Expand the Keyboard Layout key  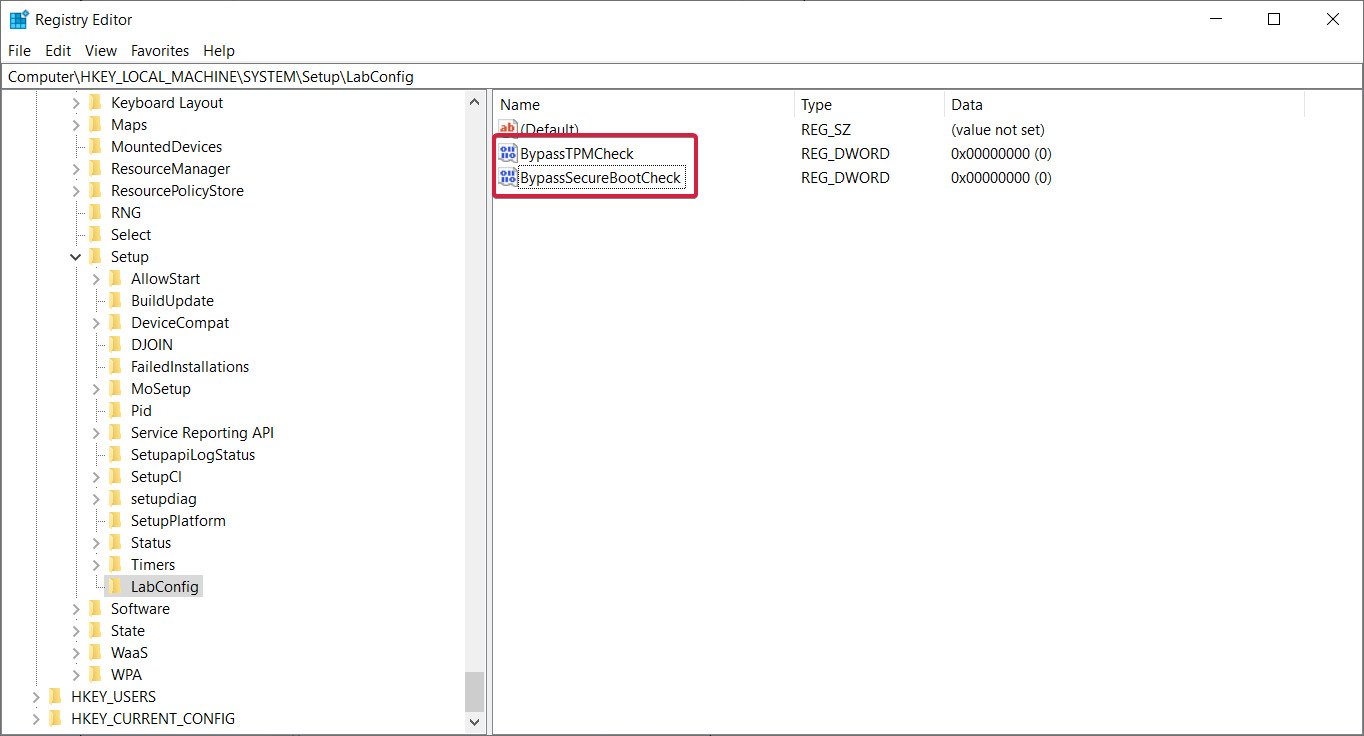click(76, 103)
